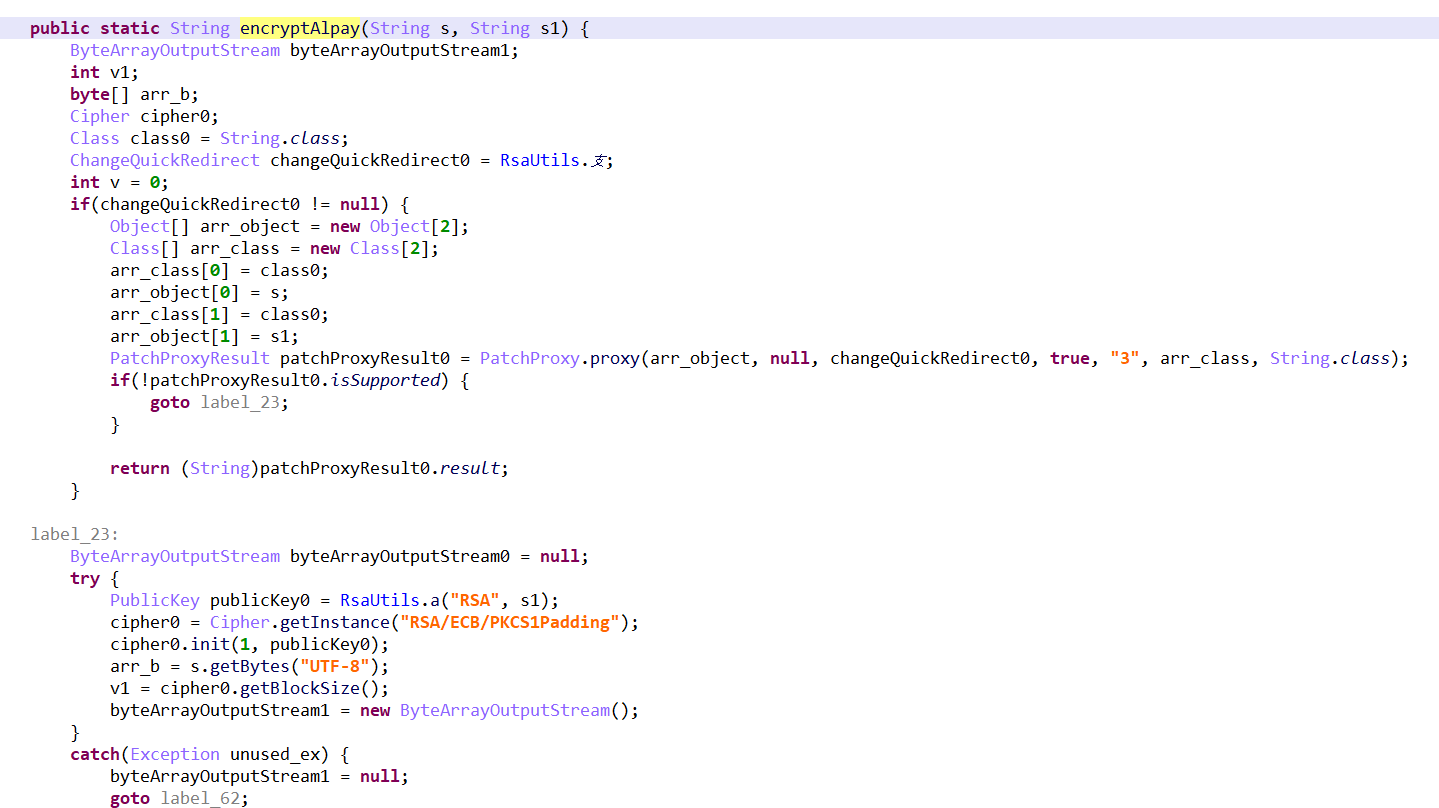Click the ChangeQuickRedirect type name in the declaration

[164, 160]
